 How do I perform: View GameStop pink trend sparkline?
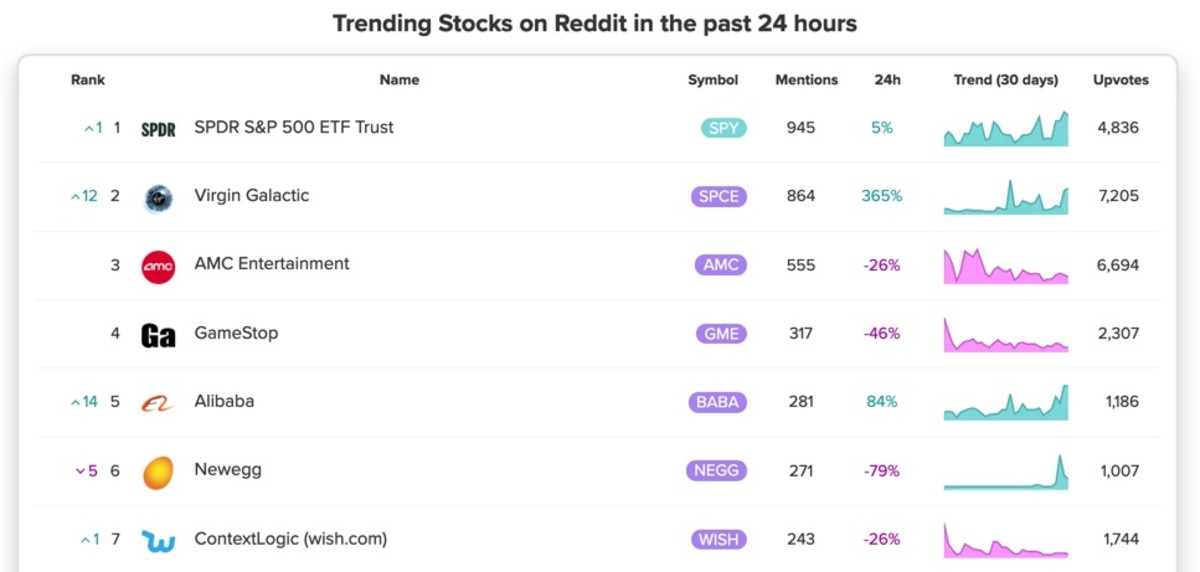1006,334
